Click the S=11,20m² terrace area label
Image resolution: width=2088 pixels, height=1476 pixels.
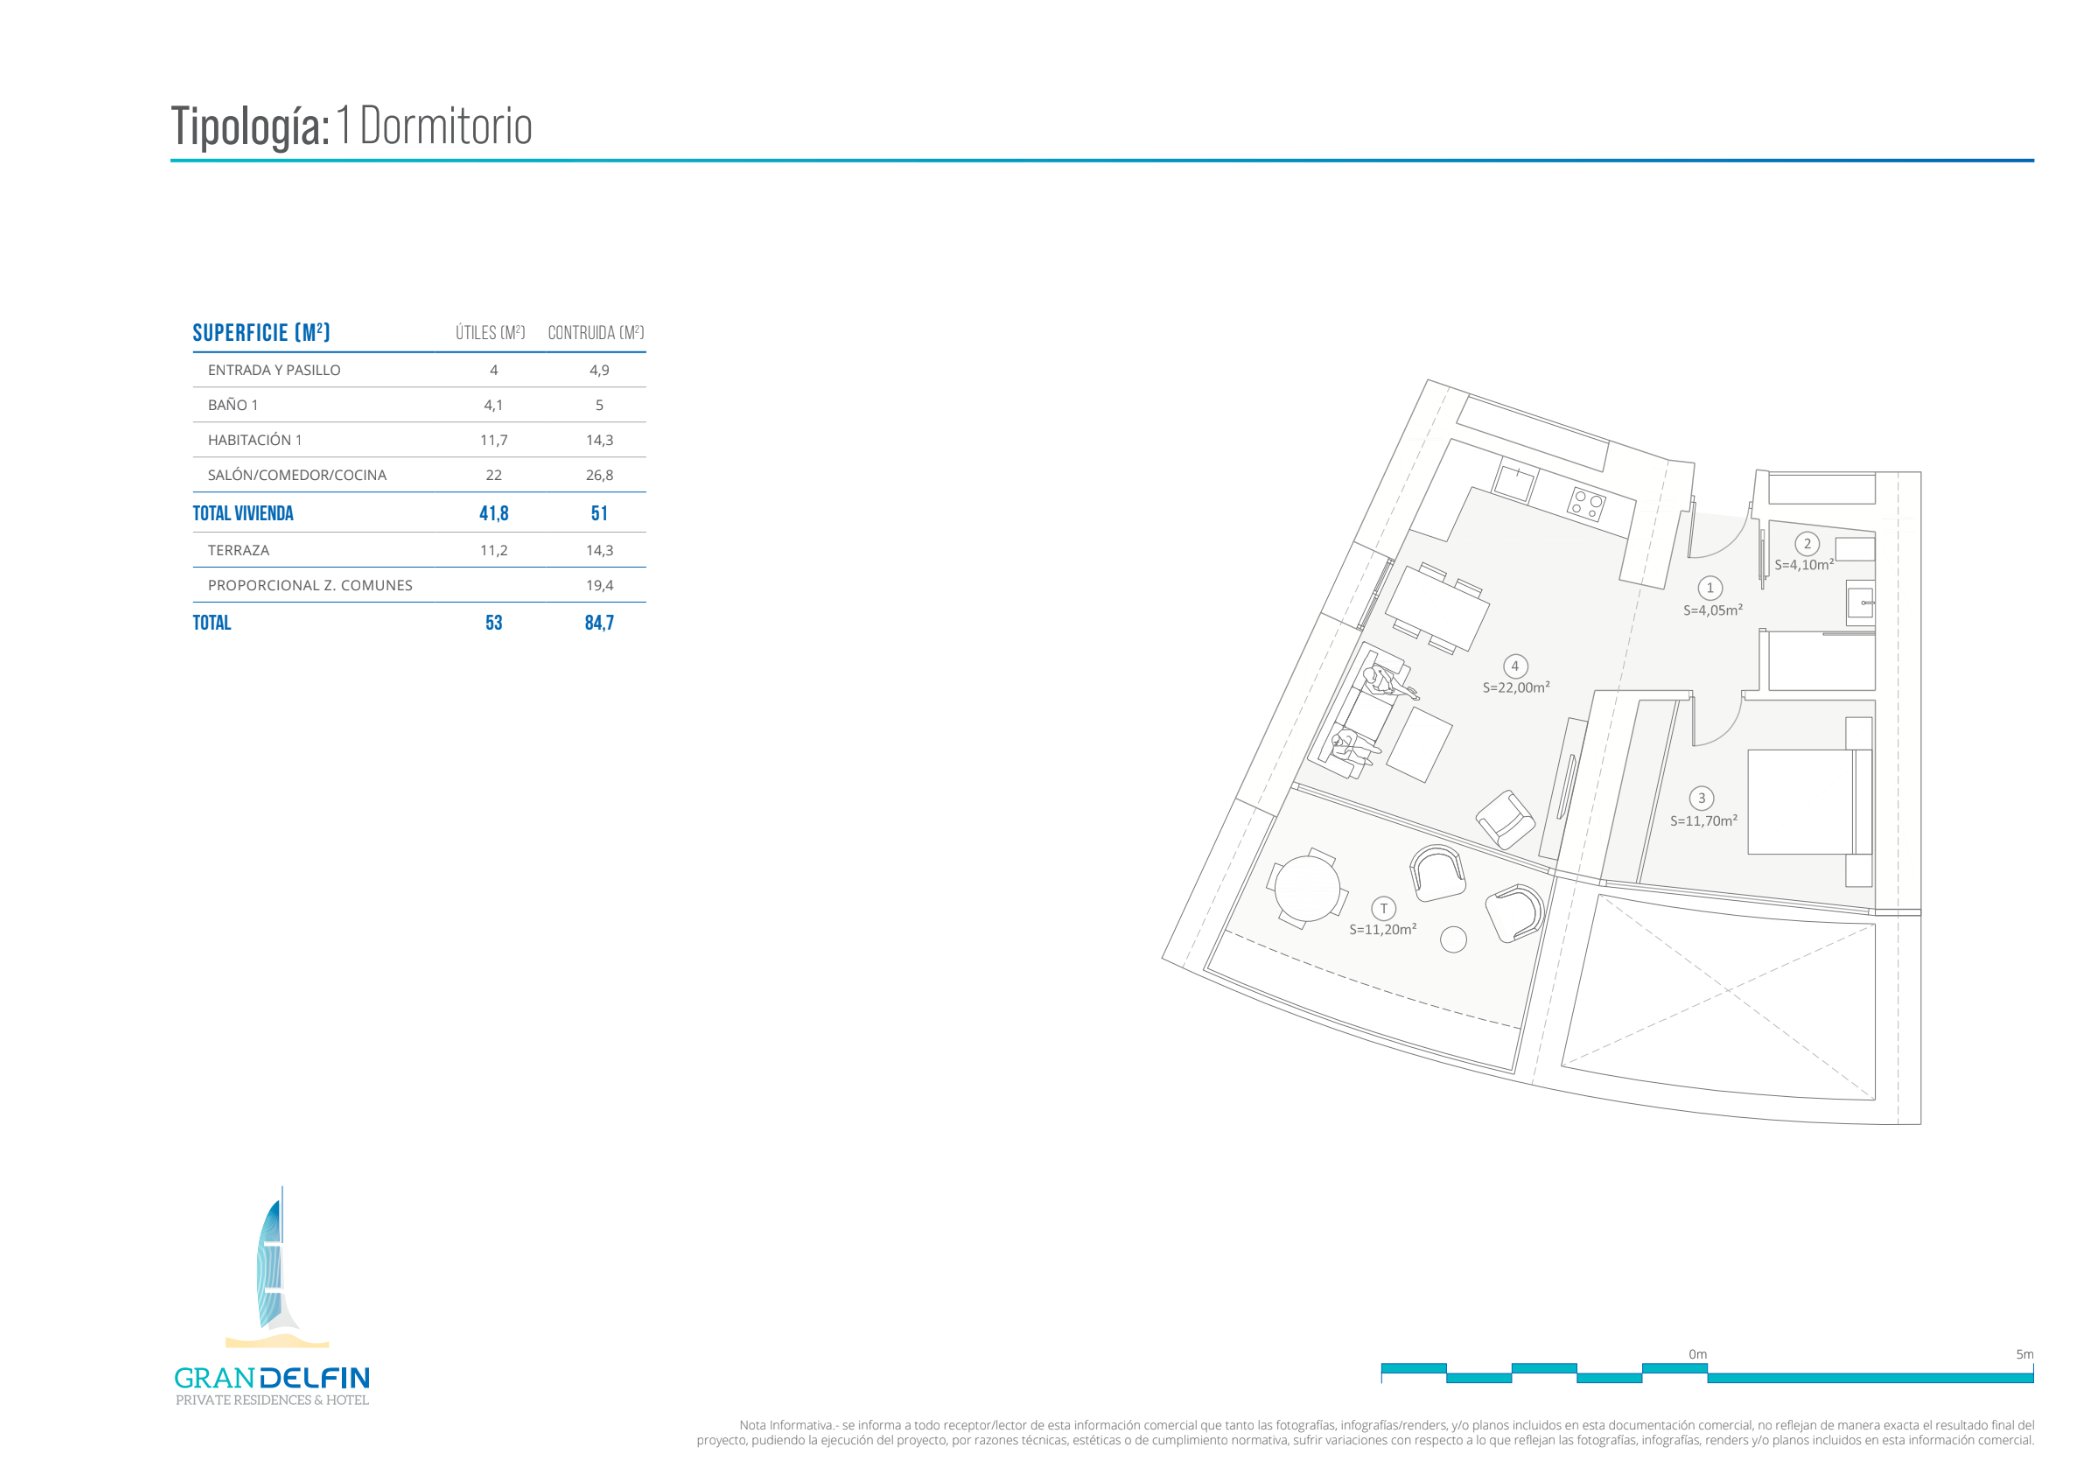1383,930
